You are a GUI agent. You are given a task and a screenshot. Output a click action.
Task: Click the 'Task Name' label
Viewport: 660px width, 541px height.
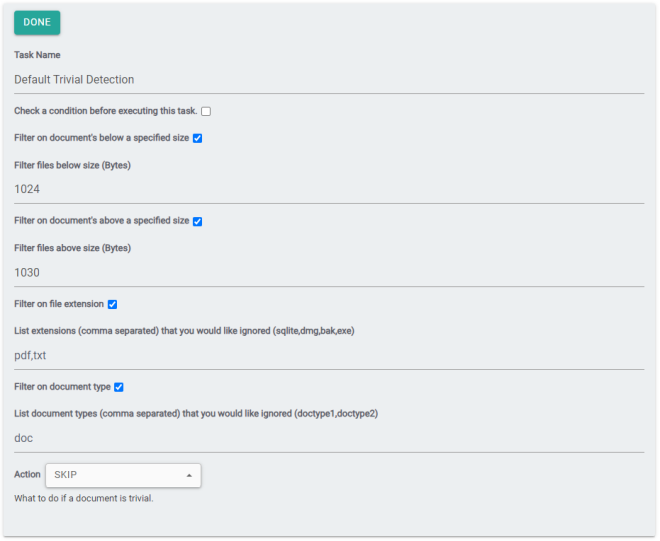[38, 55]
